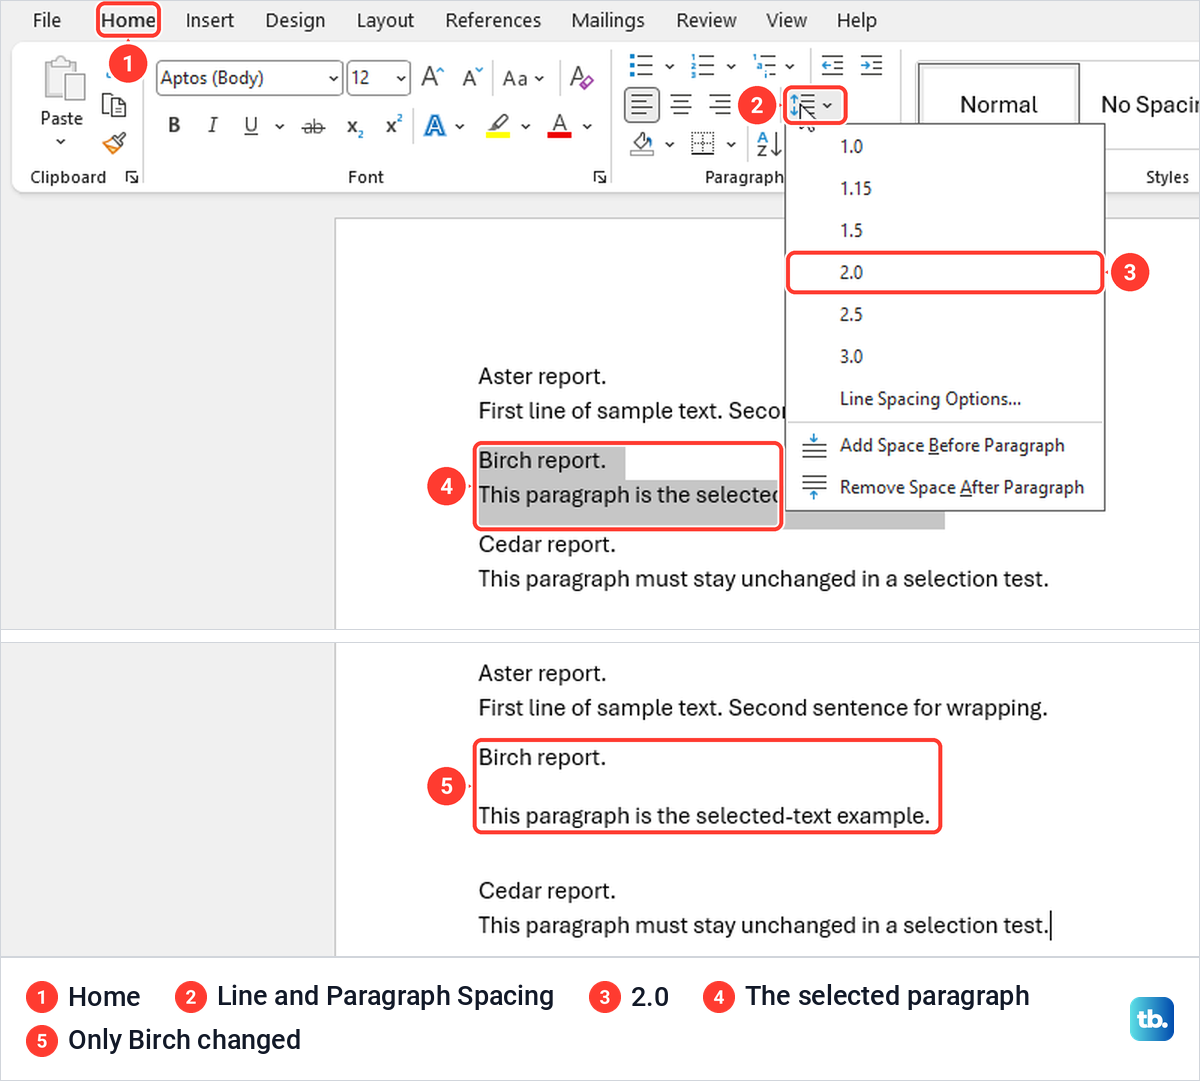This screenshot has width=1200, height=1081.
Task: Toggle Italic formatting
Action: (212, 125)
